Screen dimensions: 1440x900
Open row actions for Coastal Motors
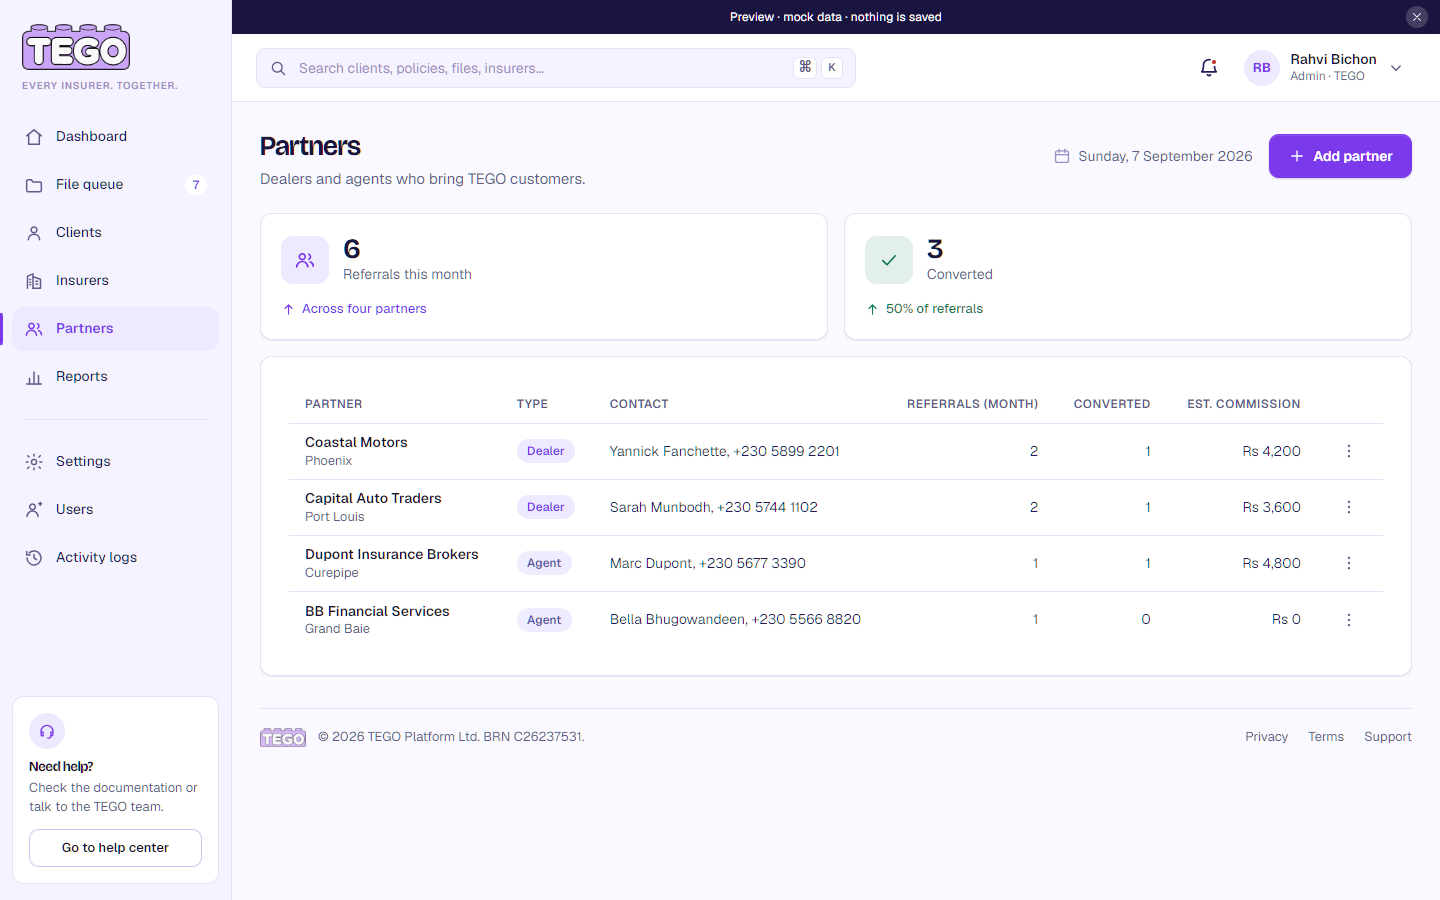click(x=1349, y=451)
